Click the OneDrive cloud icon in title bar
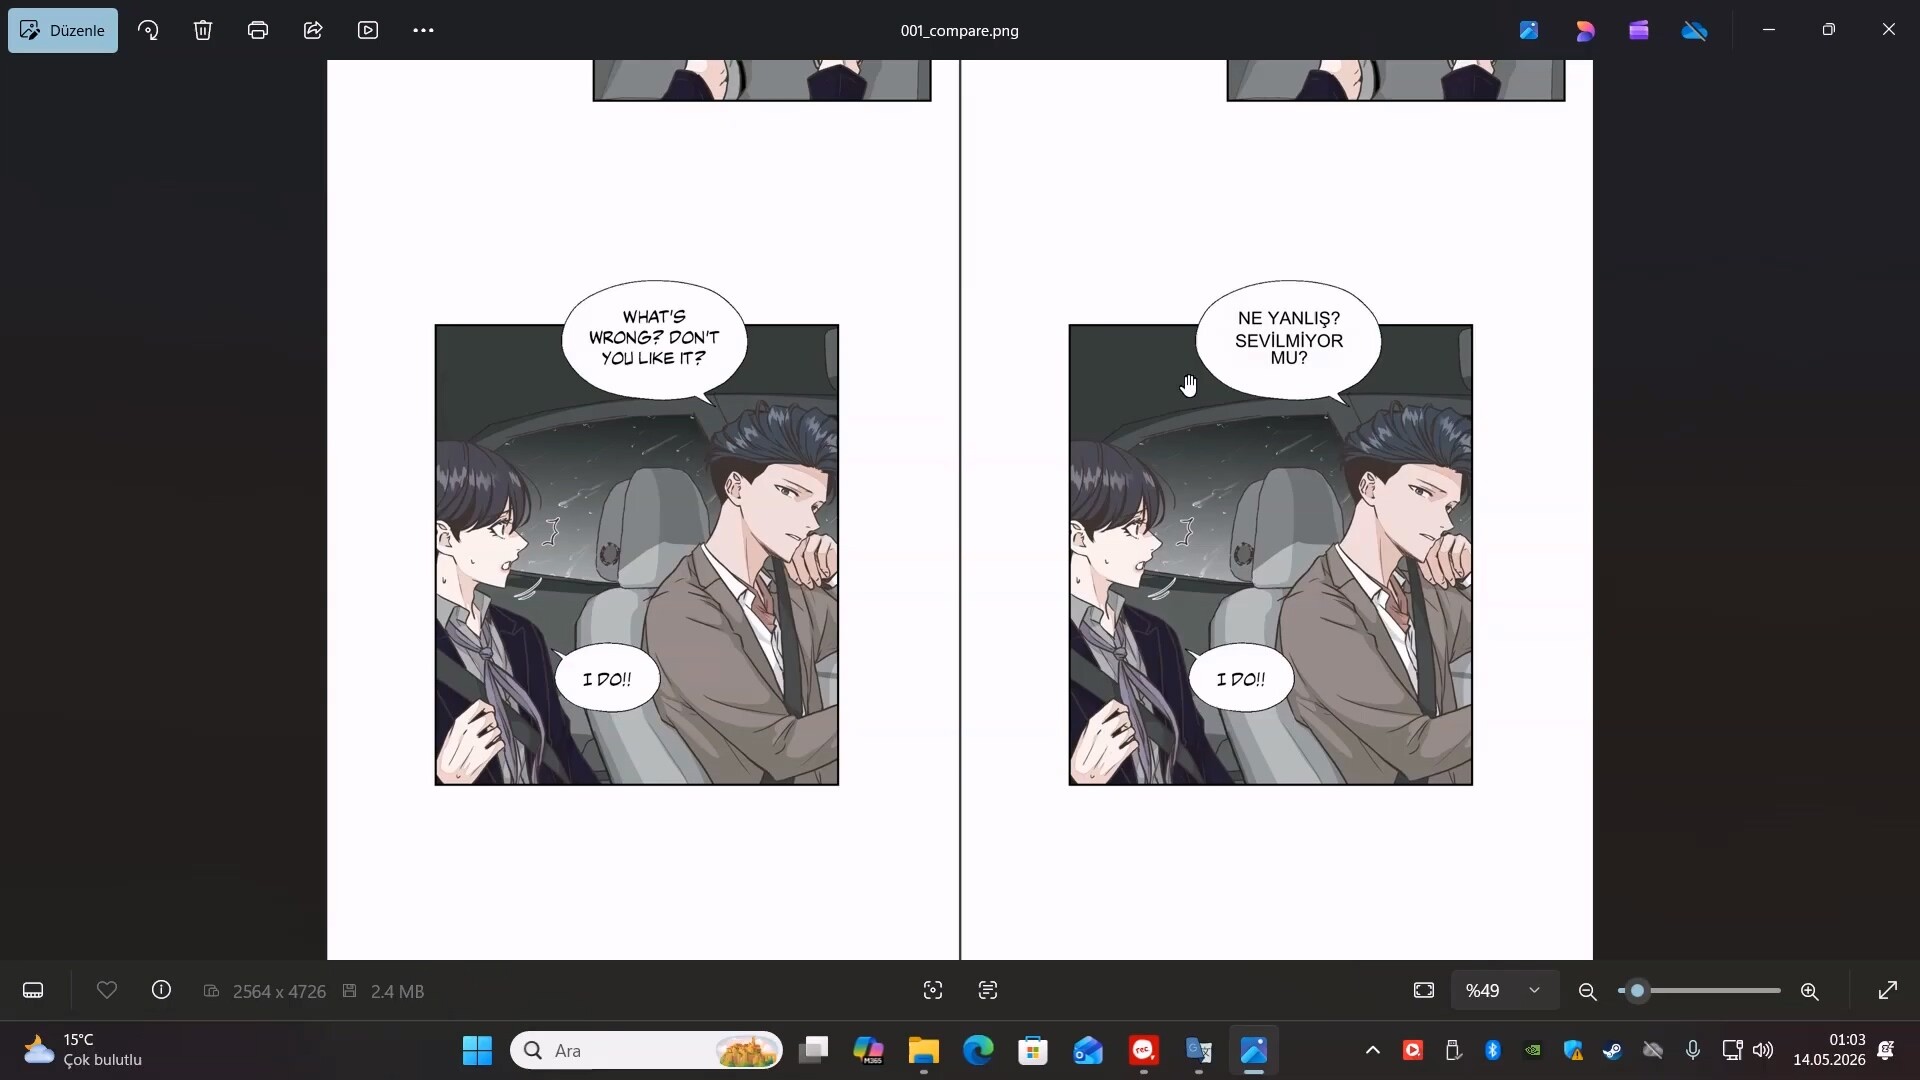Screen dimensions: 1920x1080 point(1695,30)
